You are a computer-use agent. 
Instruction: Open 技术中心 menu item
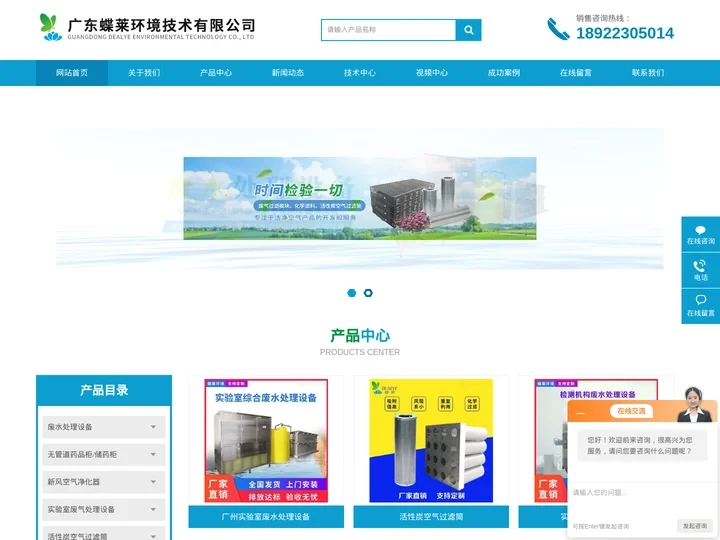click(x=360, y=73)
